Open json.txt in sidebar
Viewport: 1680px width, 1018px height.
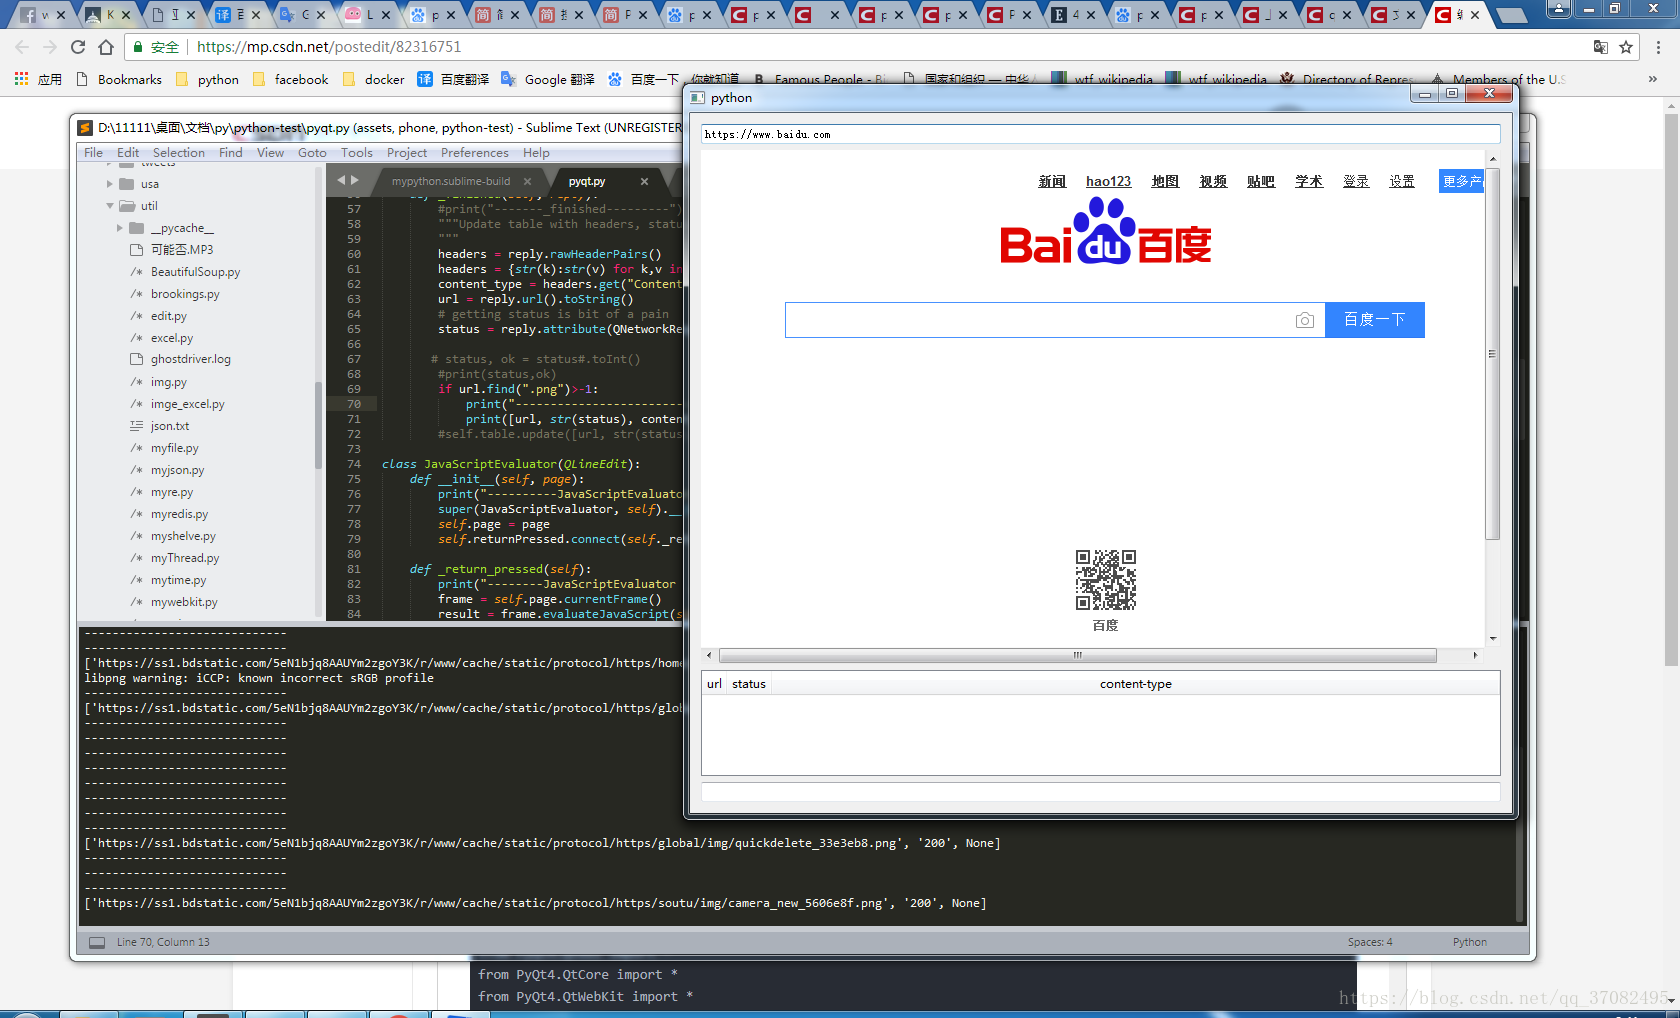coord(170,426)
